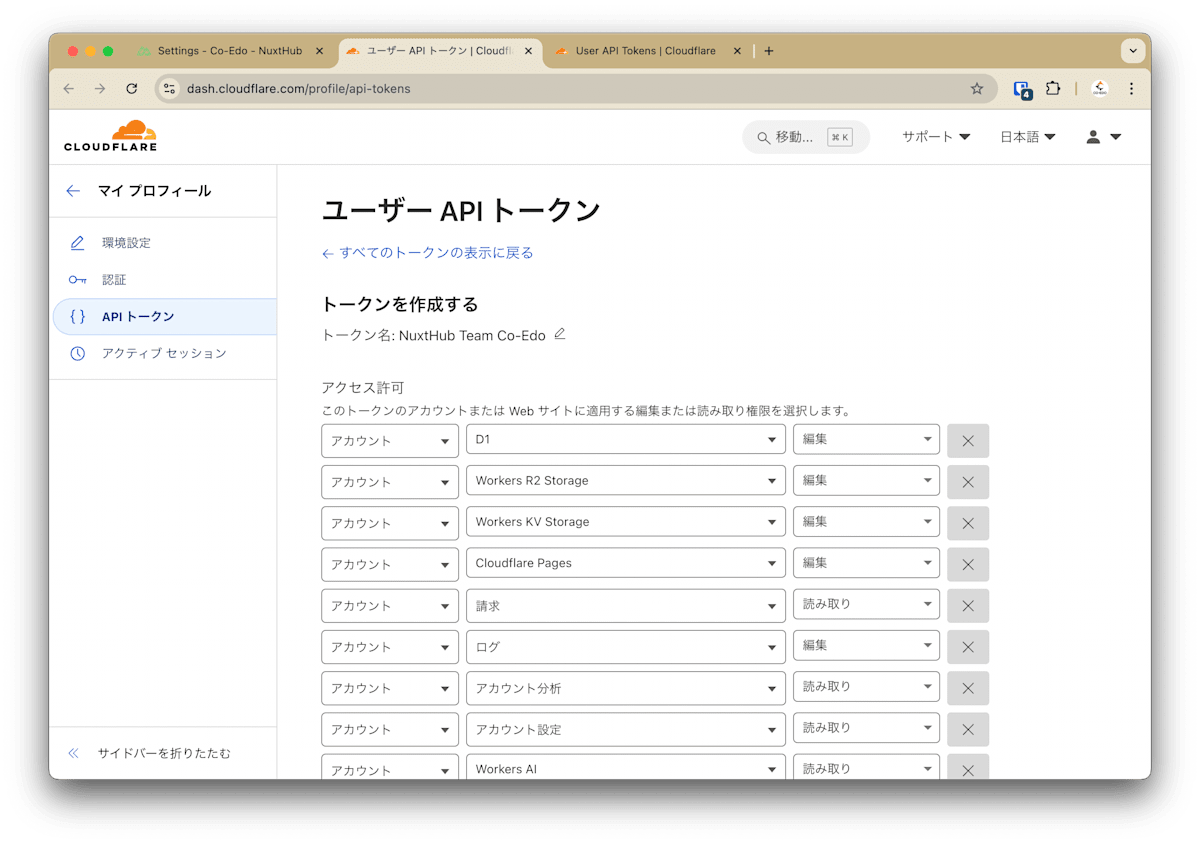Select 認証 in sidebar

coord(114,280)
